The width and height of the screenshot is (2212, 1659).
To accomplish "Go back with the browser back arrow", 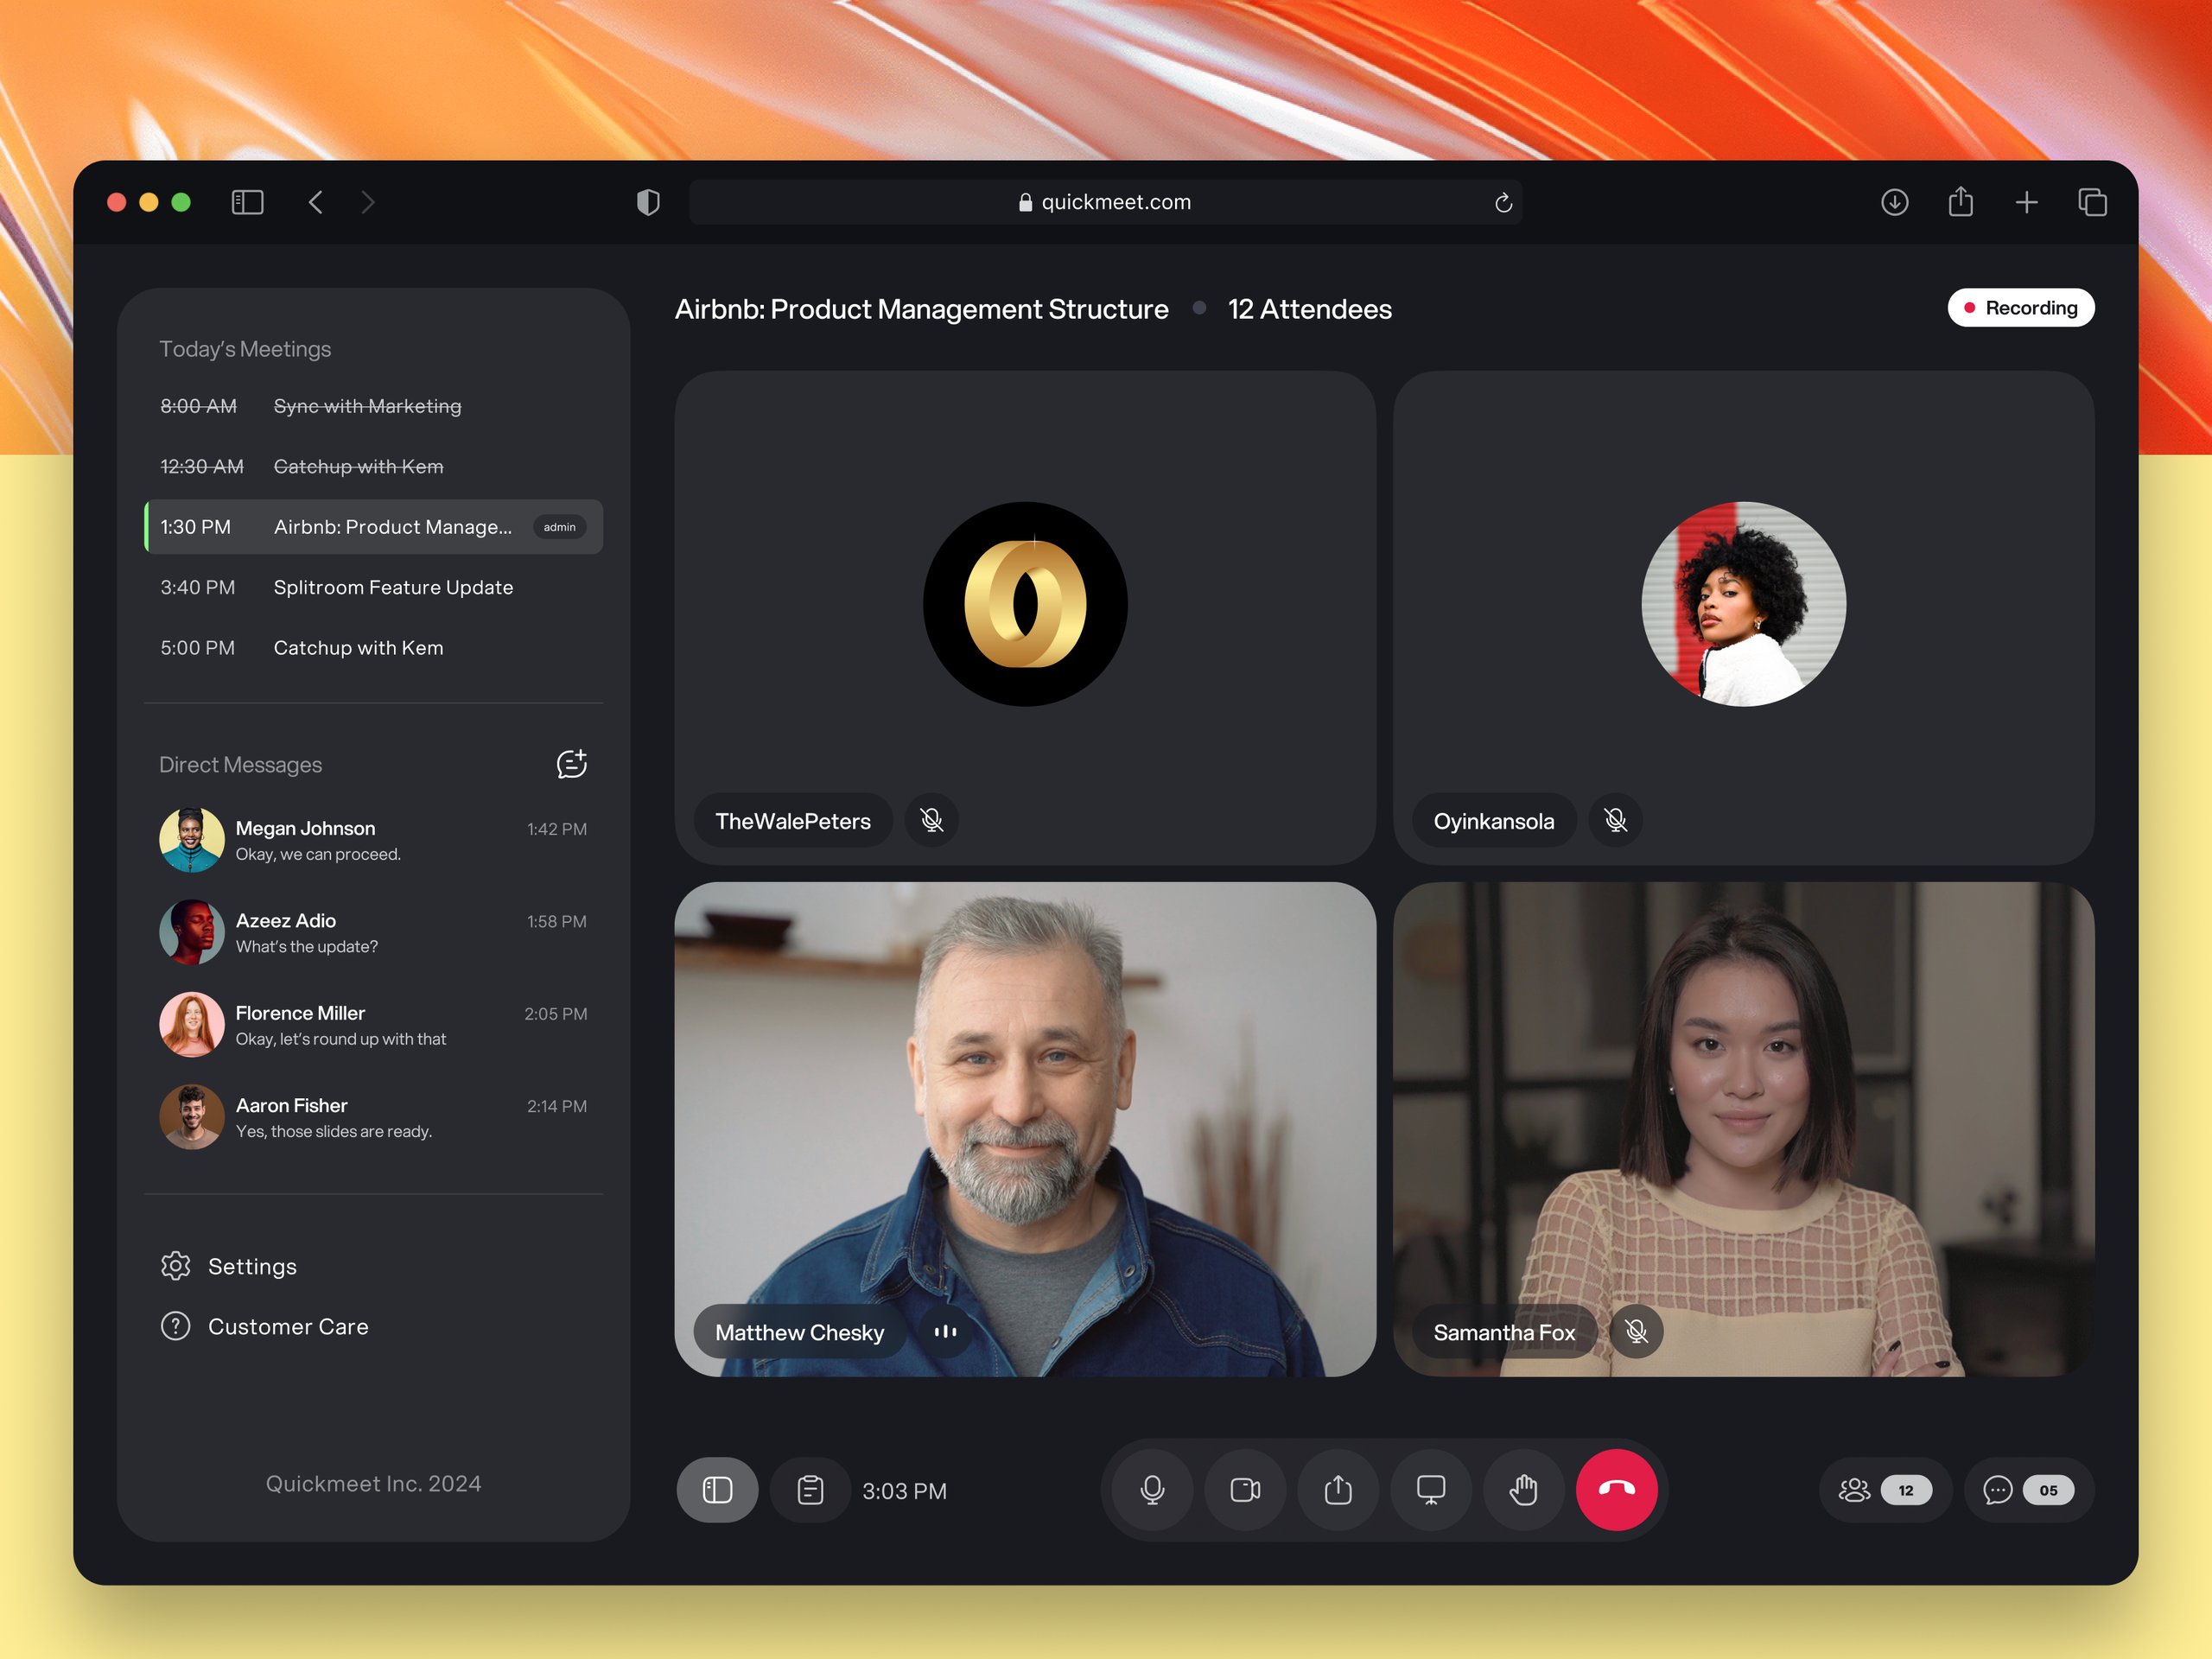I will (x=315, y=203).
